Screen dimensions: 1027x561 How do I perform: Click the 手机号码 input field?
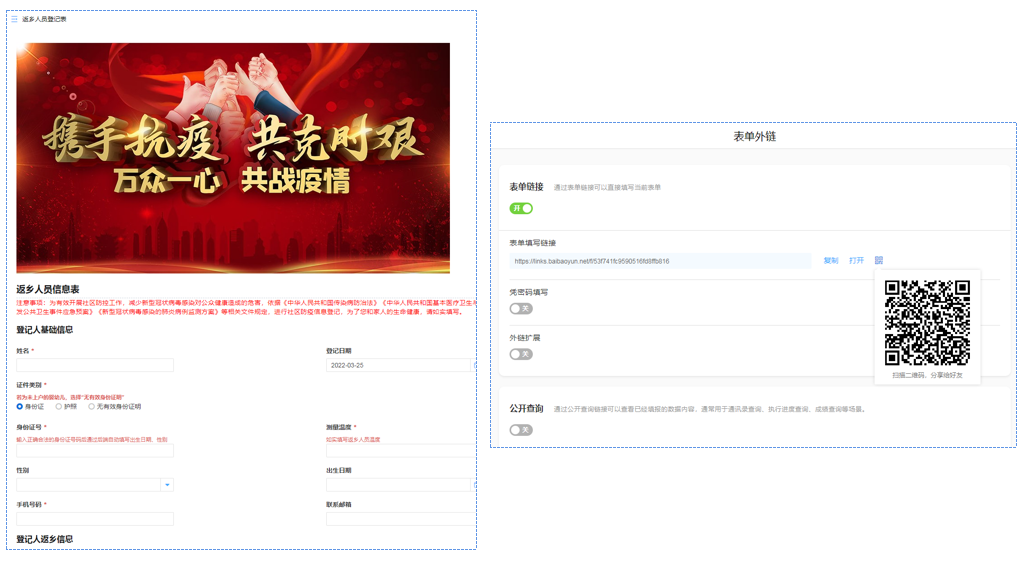[x=95, y=519]
